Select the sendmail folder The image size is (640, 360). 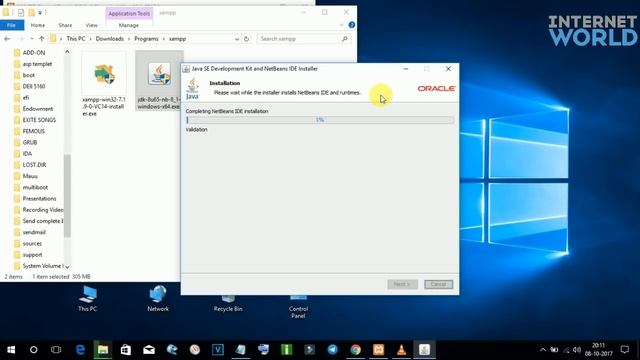(x=34, y=232)
